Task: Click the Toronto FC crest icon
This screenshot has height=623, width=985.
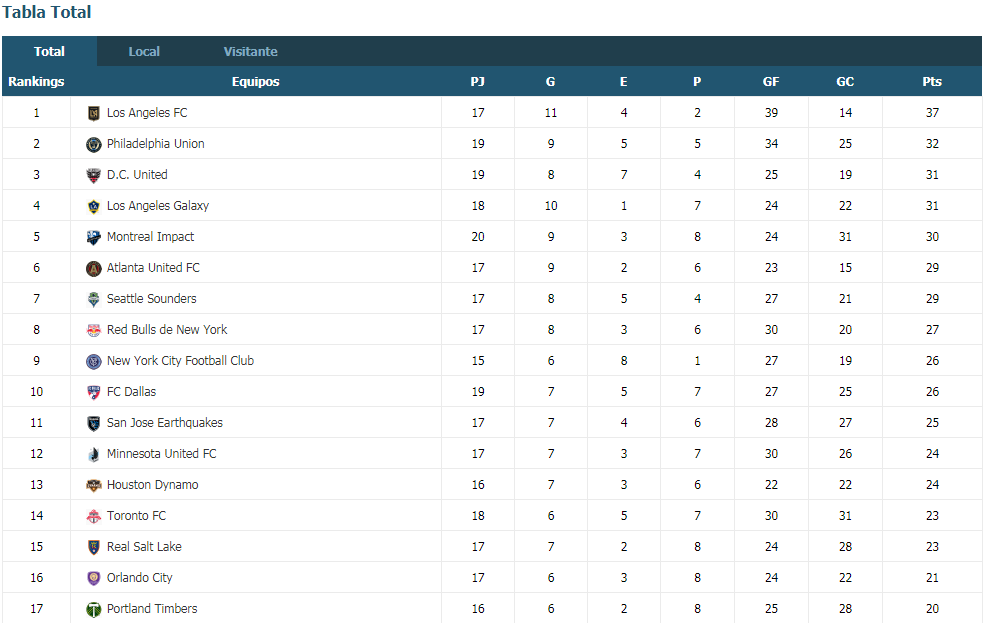Action: [94, 516]
